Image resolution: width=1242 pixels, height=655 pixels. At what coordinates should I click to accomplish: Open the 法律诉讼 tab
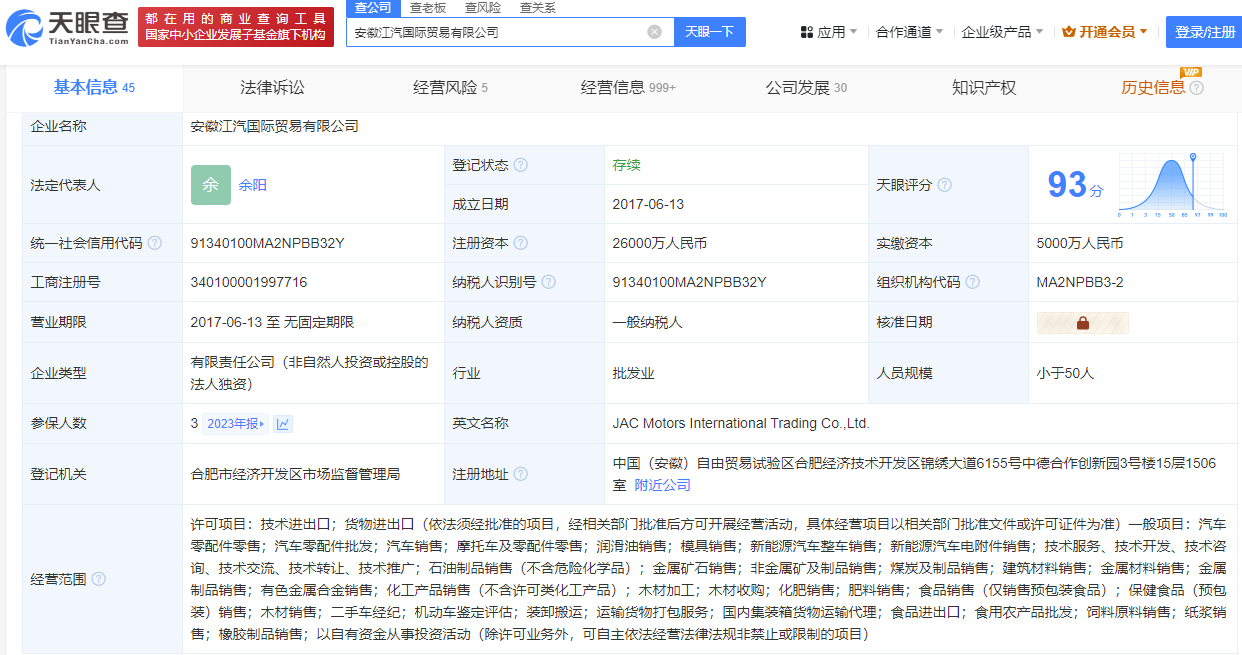(x=272, y=88)
